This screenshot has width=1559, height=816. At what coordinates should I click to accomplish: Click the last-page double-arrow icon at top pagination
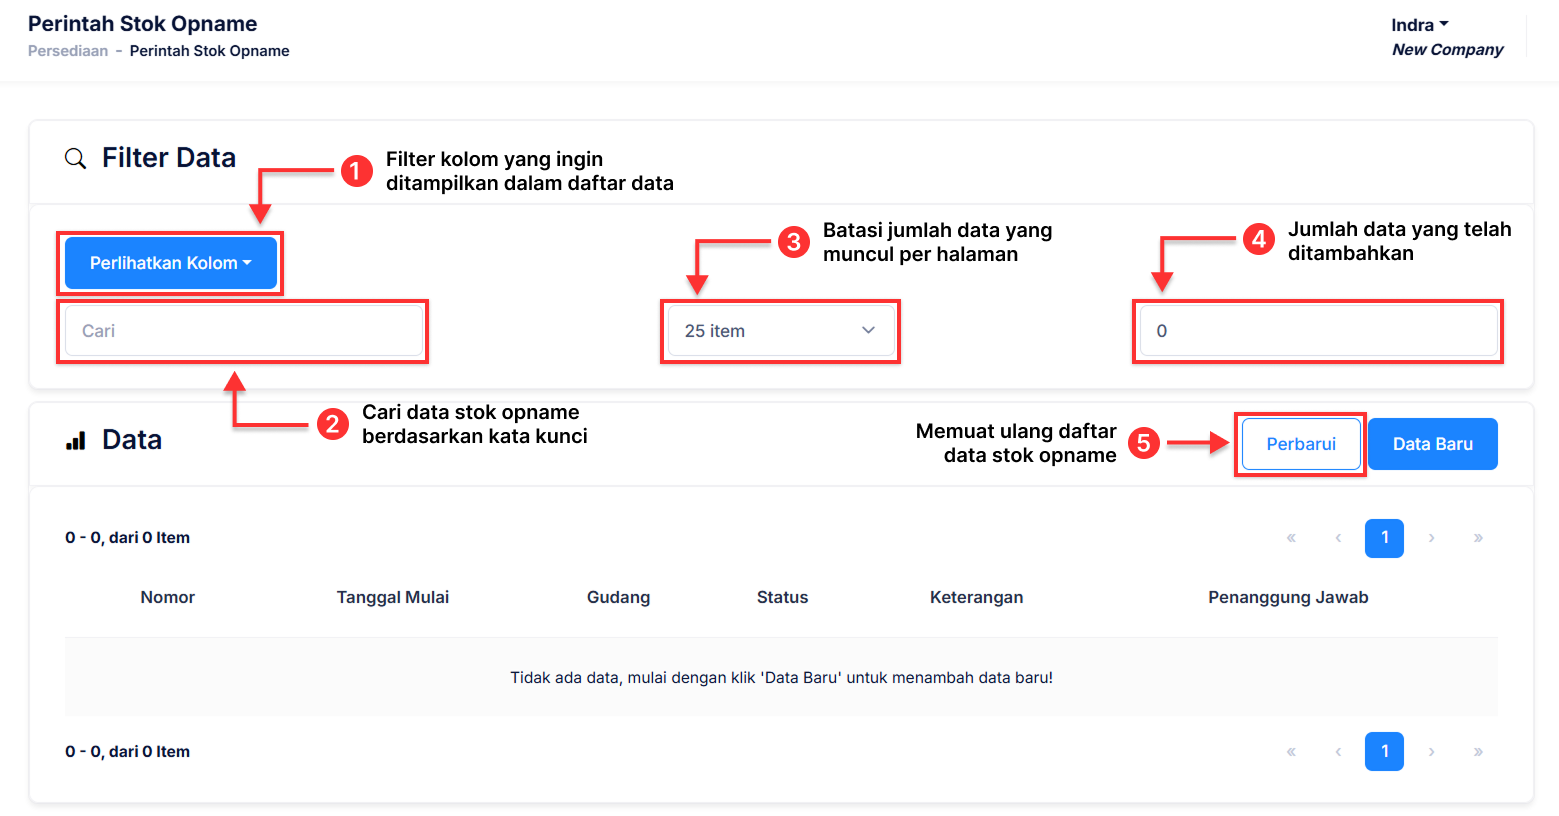[1478, 538]
